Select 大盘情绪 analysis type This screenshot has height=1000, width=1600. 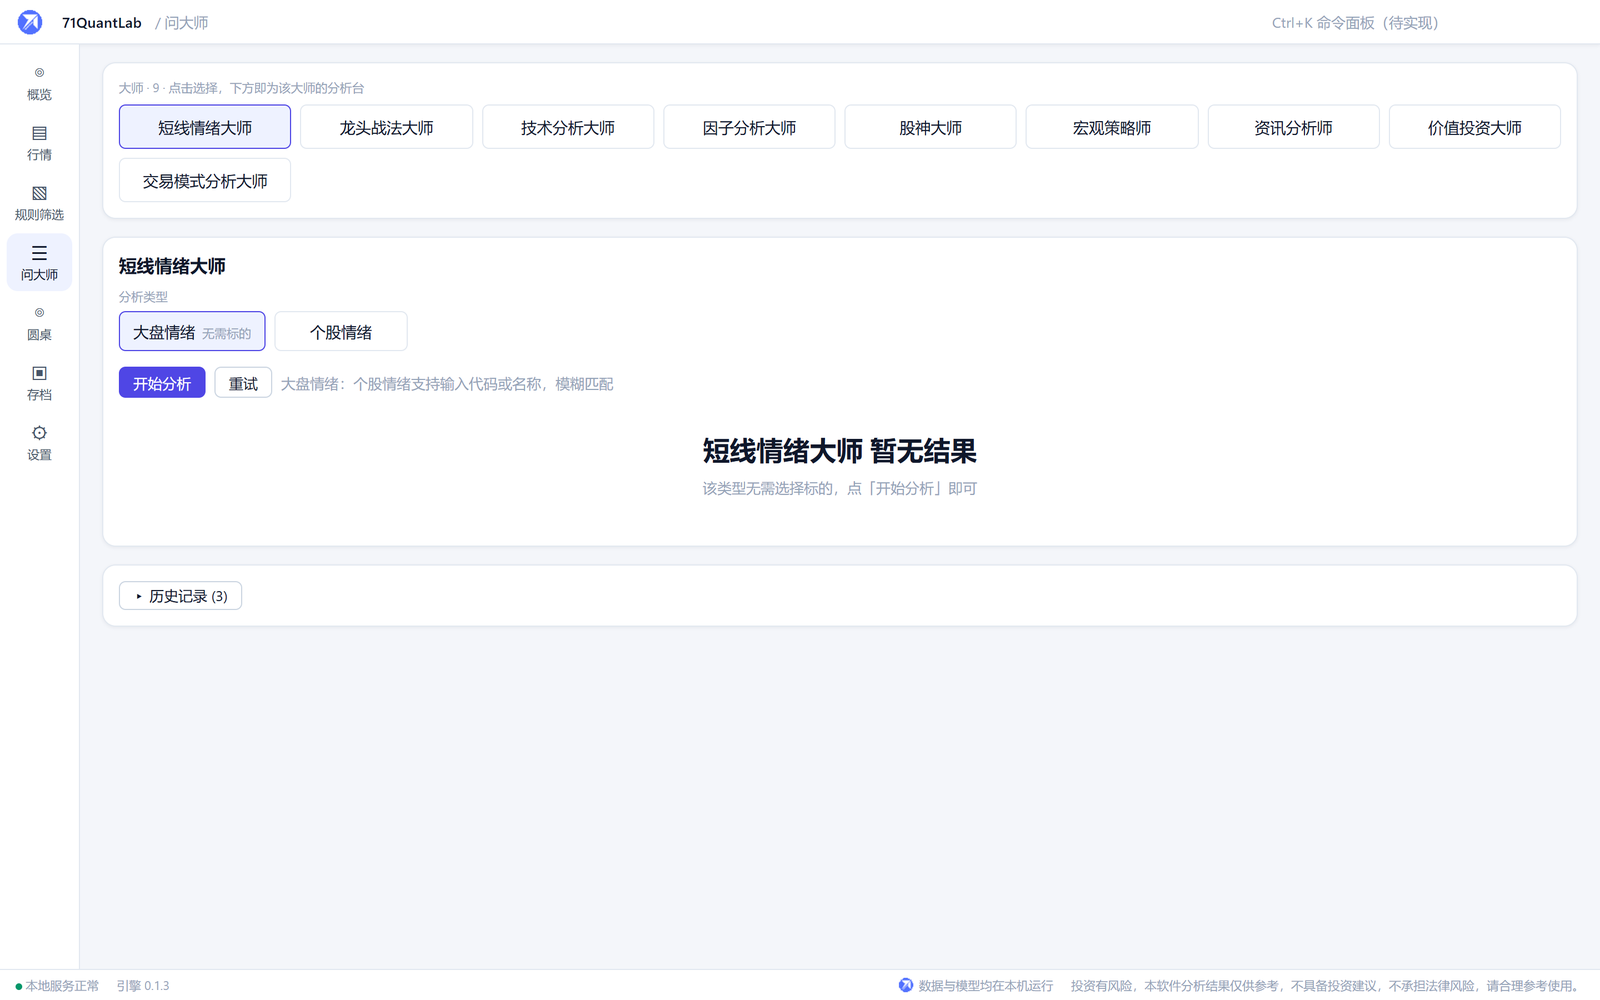point(192,331)
